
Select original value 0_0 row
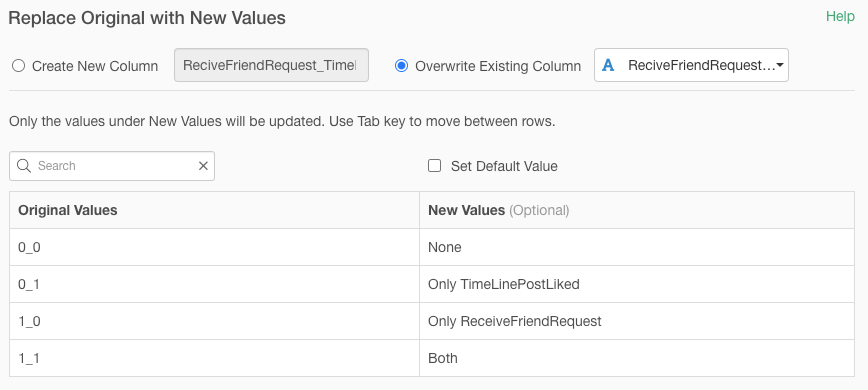point(214,247)
